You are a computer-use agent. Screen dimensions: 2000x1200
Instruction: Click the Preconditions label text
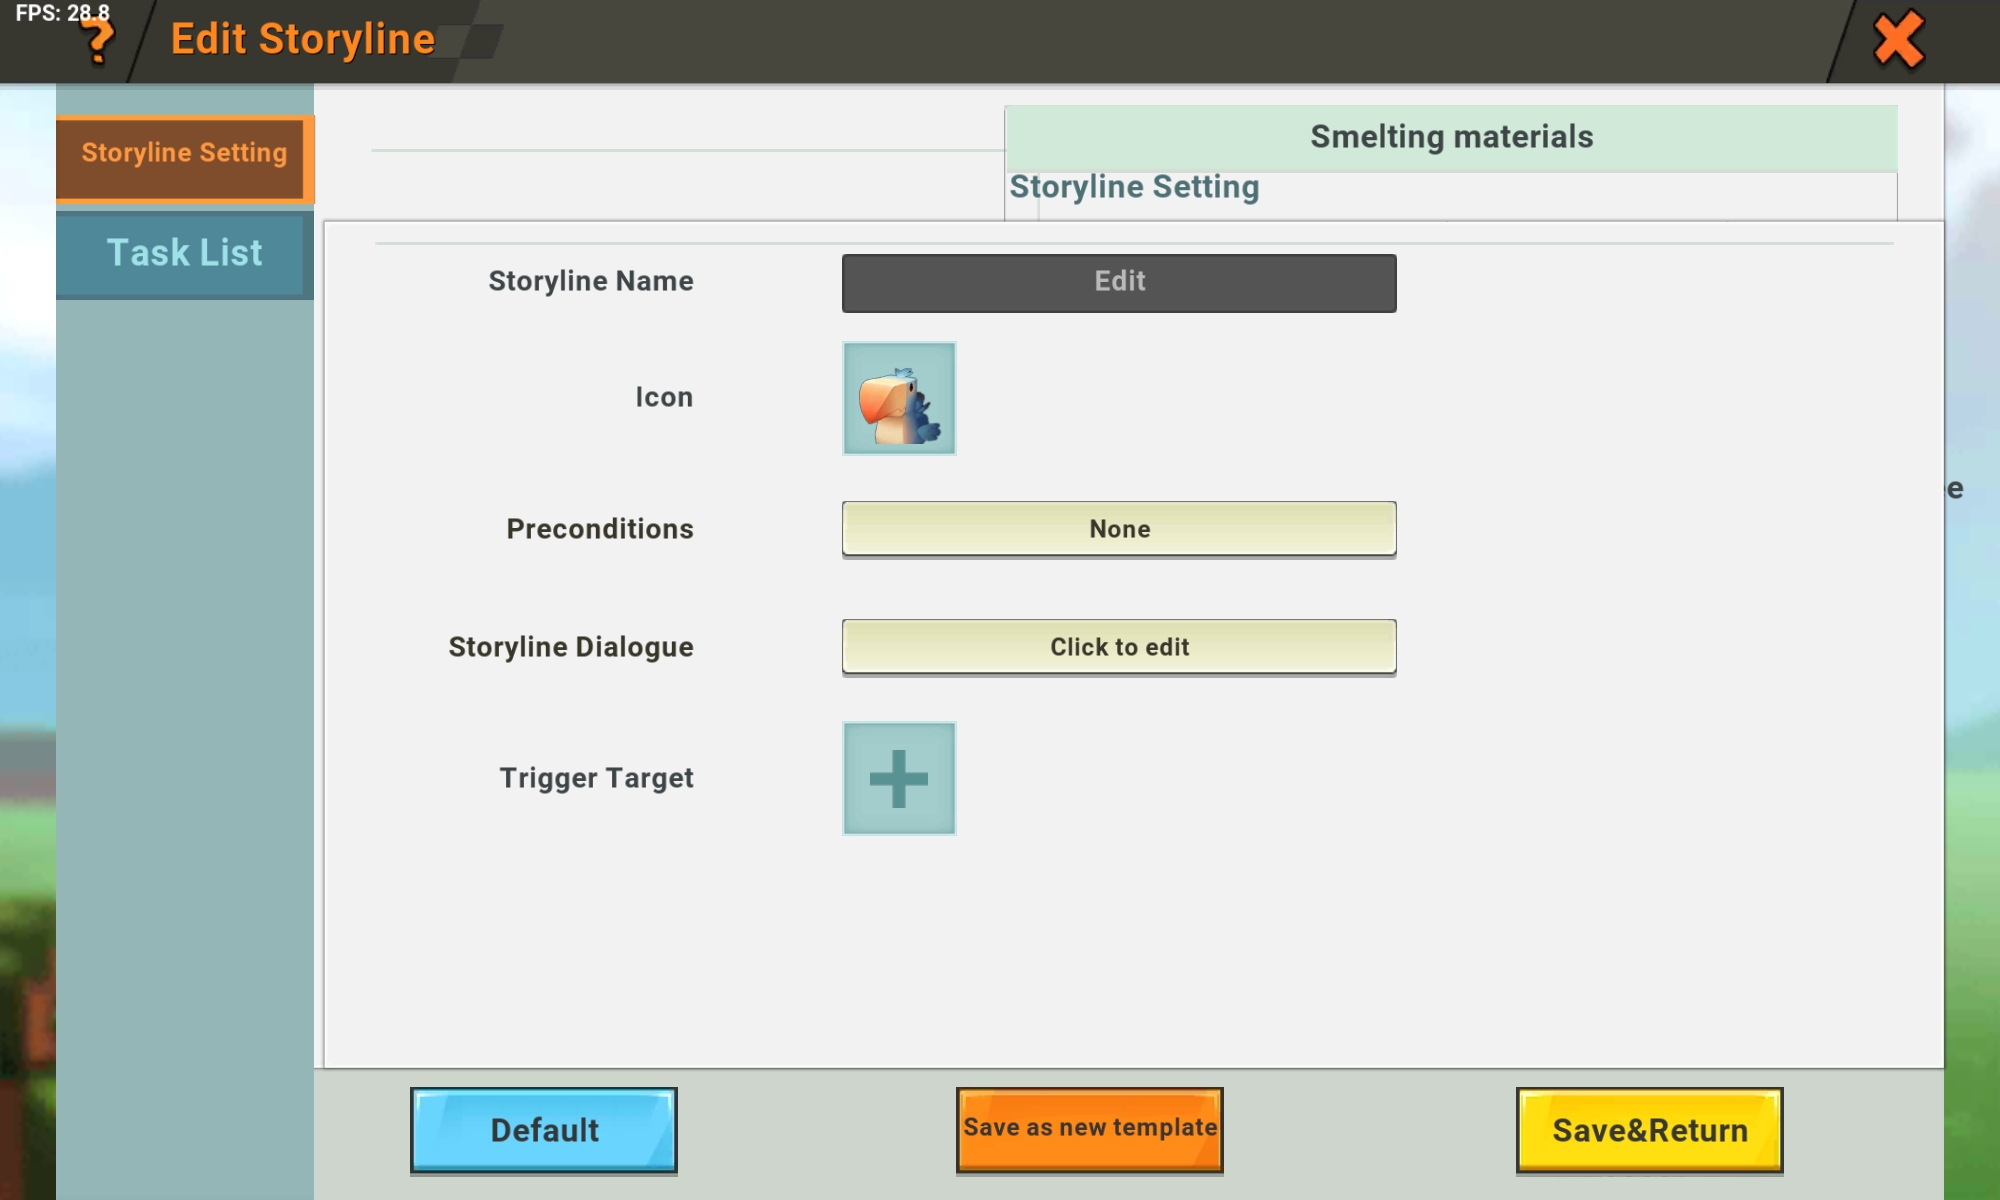[x=599, y=528]
